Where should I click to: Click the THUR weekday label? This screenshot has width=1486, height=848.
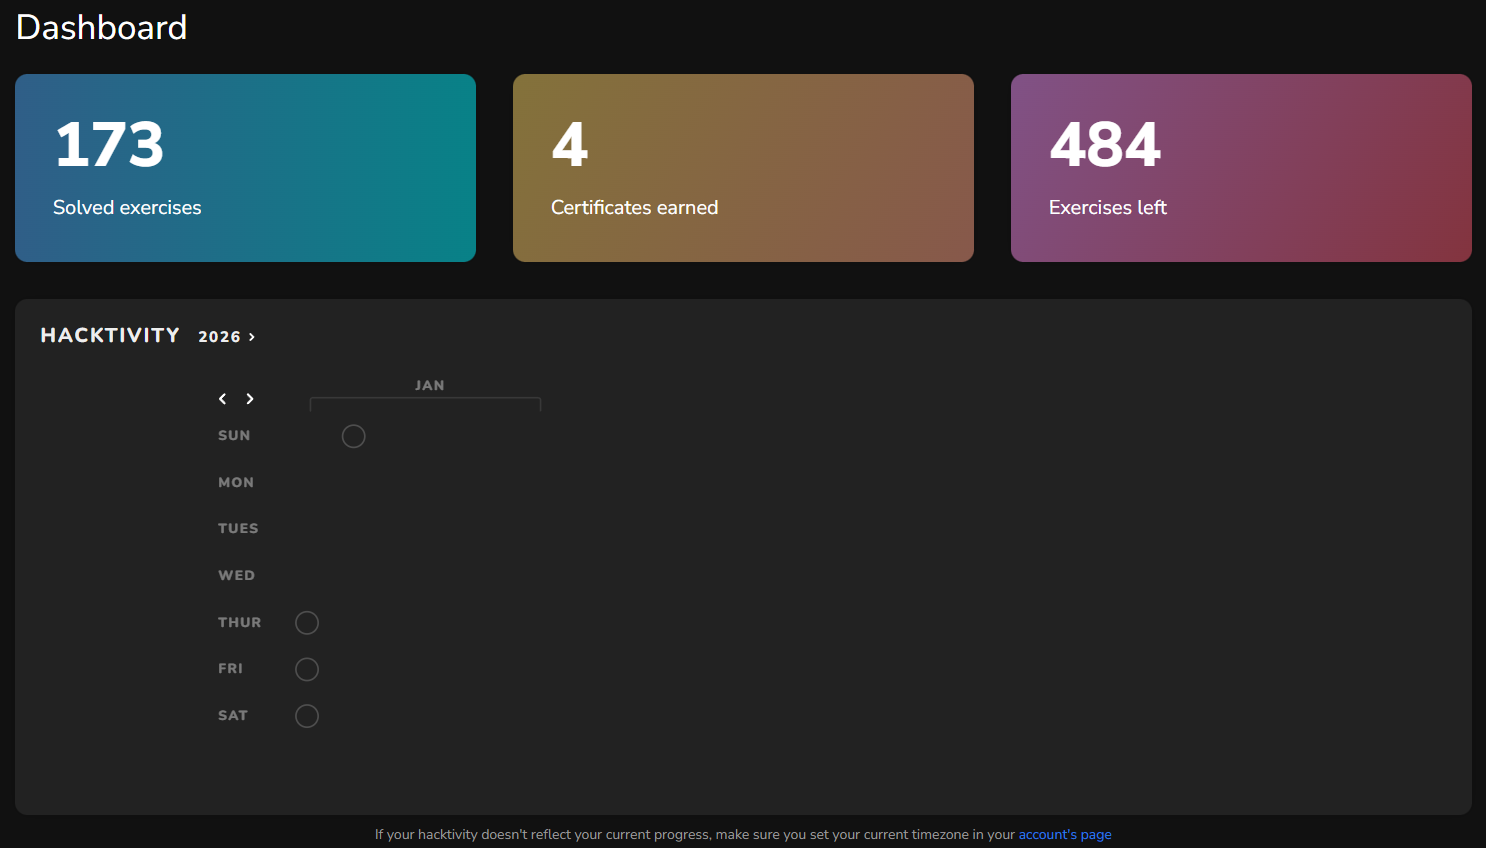point(239,622)
